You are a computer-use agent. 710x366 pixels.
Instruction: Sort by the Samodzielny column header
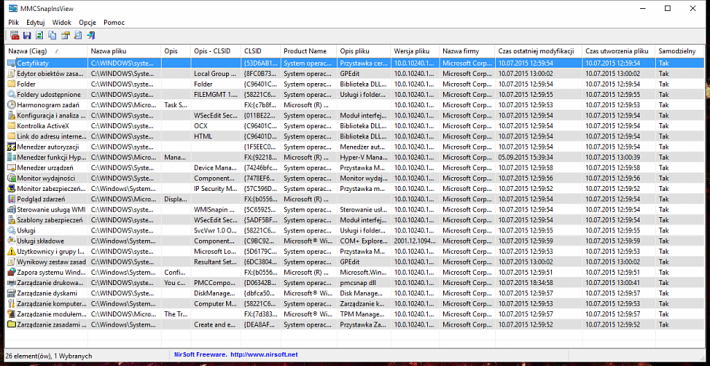point(680,51)
